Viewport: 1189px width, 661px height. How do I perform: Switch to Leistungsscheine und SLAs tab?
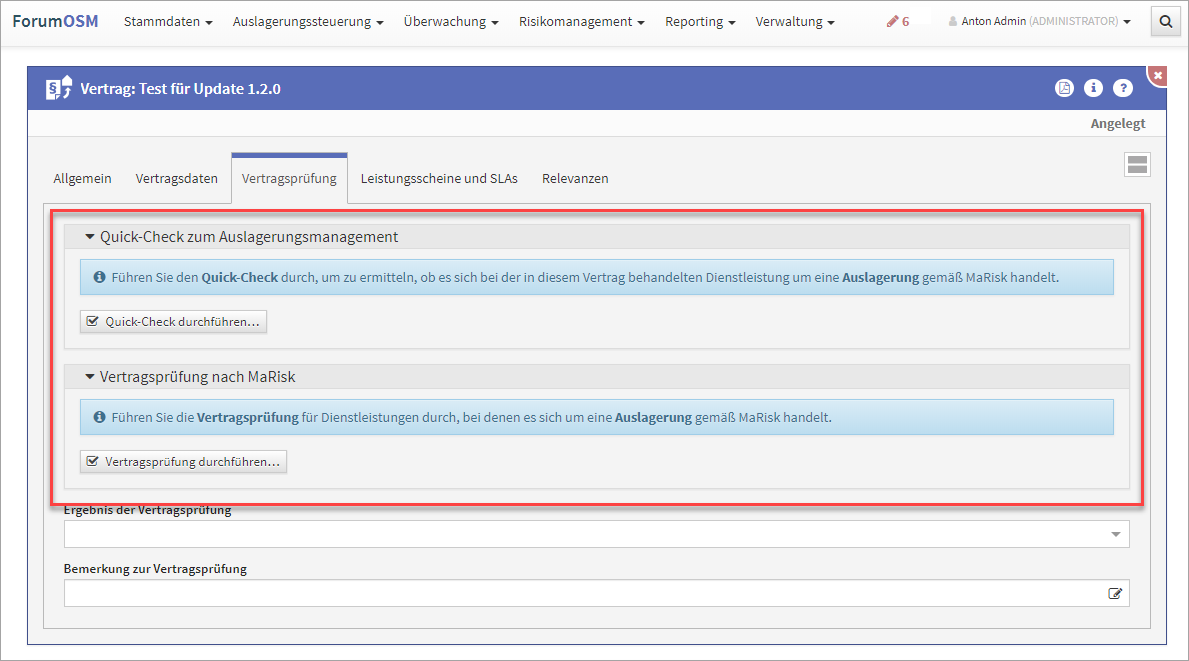click(439, 178)
